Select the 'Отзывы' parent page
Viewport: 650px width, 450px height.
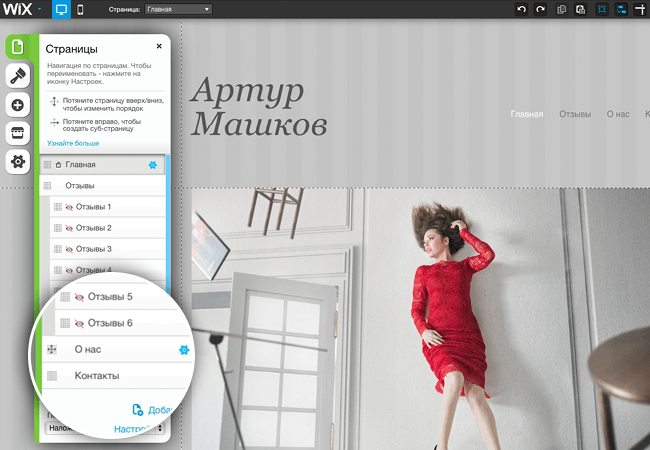[x=102, y=186]
